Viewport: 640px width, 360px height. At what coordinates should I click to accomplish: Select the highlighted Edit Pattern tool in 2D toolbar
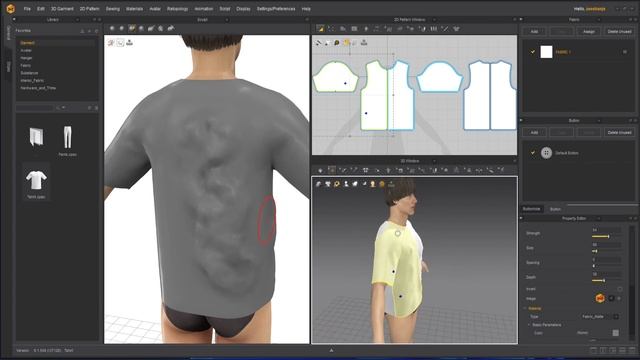320,29
